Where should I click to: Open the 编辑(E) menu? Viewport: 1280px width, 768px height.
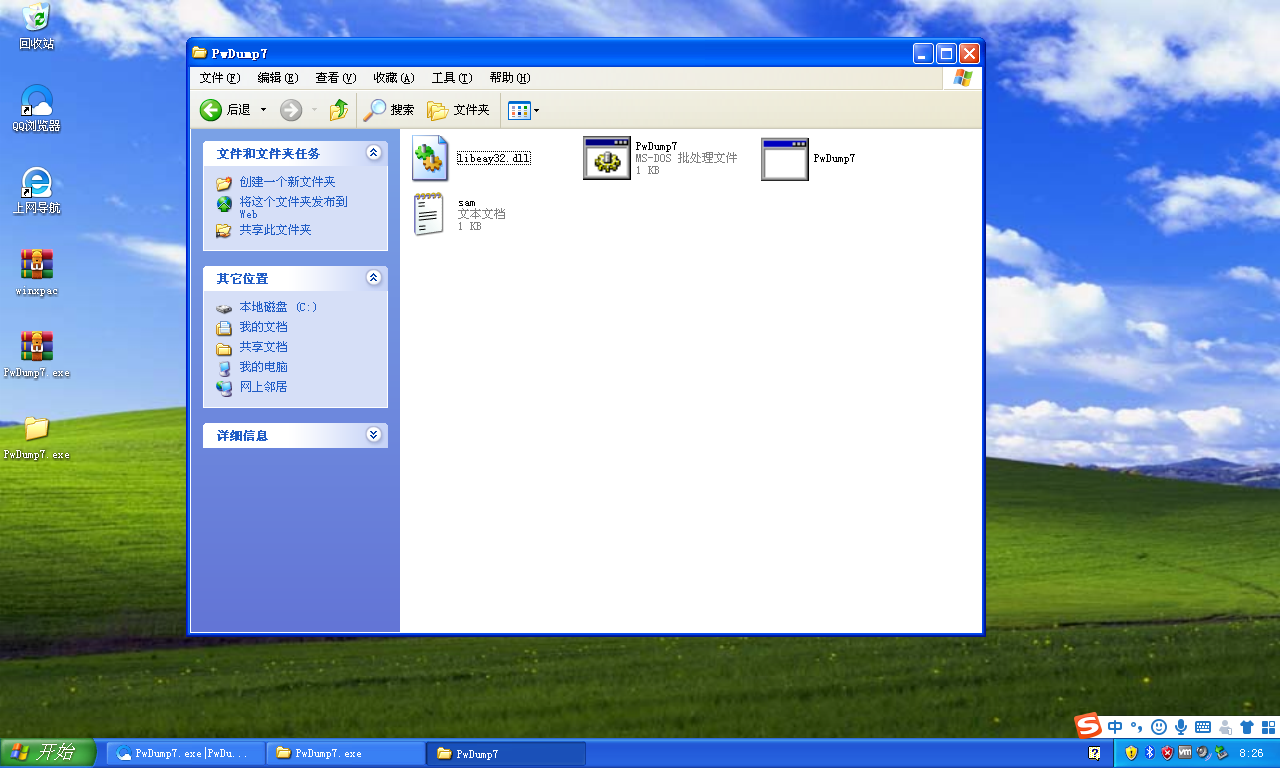(278, 78)
